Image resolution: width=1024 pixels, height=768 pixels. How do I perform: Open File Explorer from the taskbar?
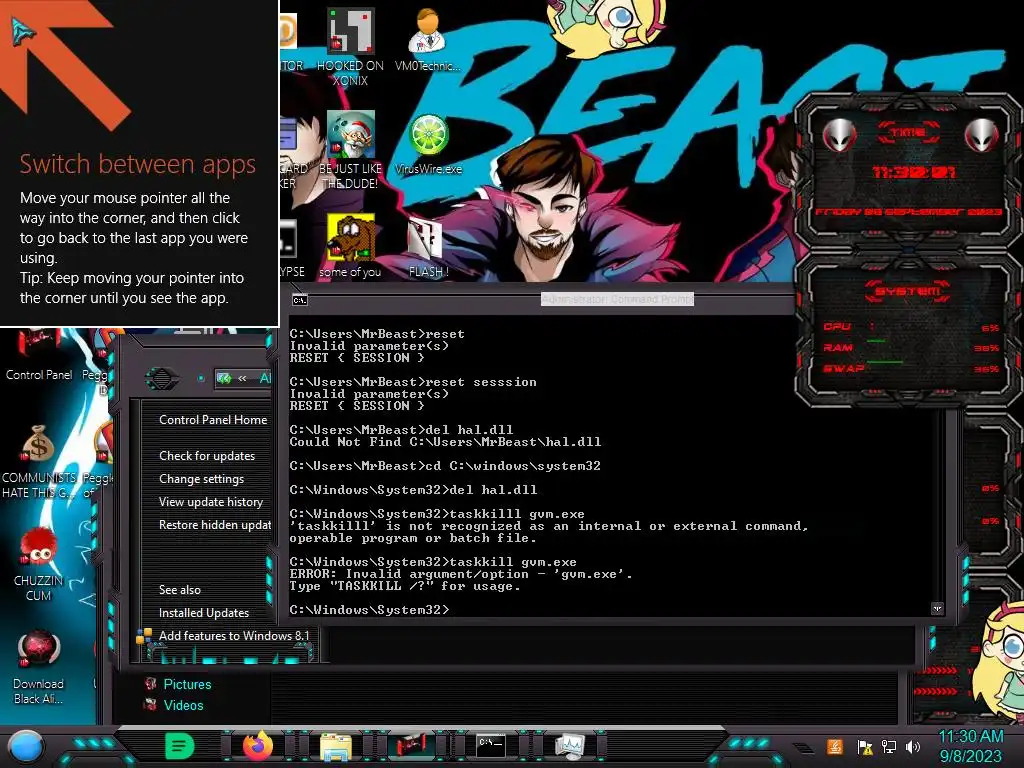pyautogui.click(x=336, y=746)
